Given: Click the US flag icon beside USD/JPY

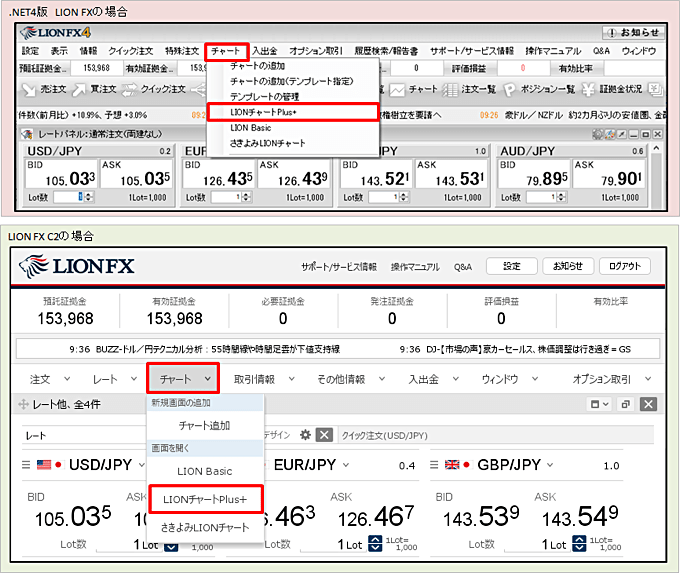Looking at the screenshot, I should click(x=44, y=465).
